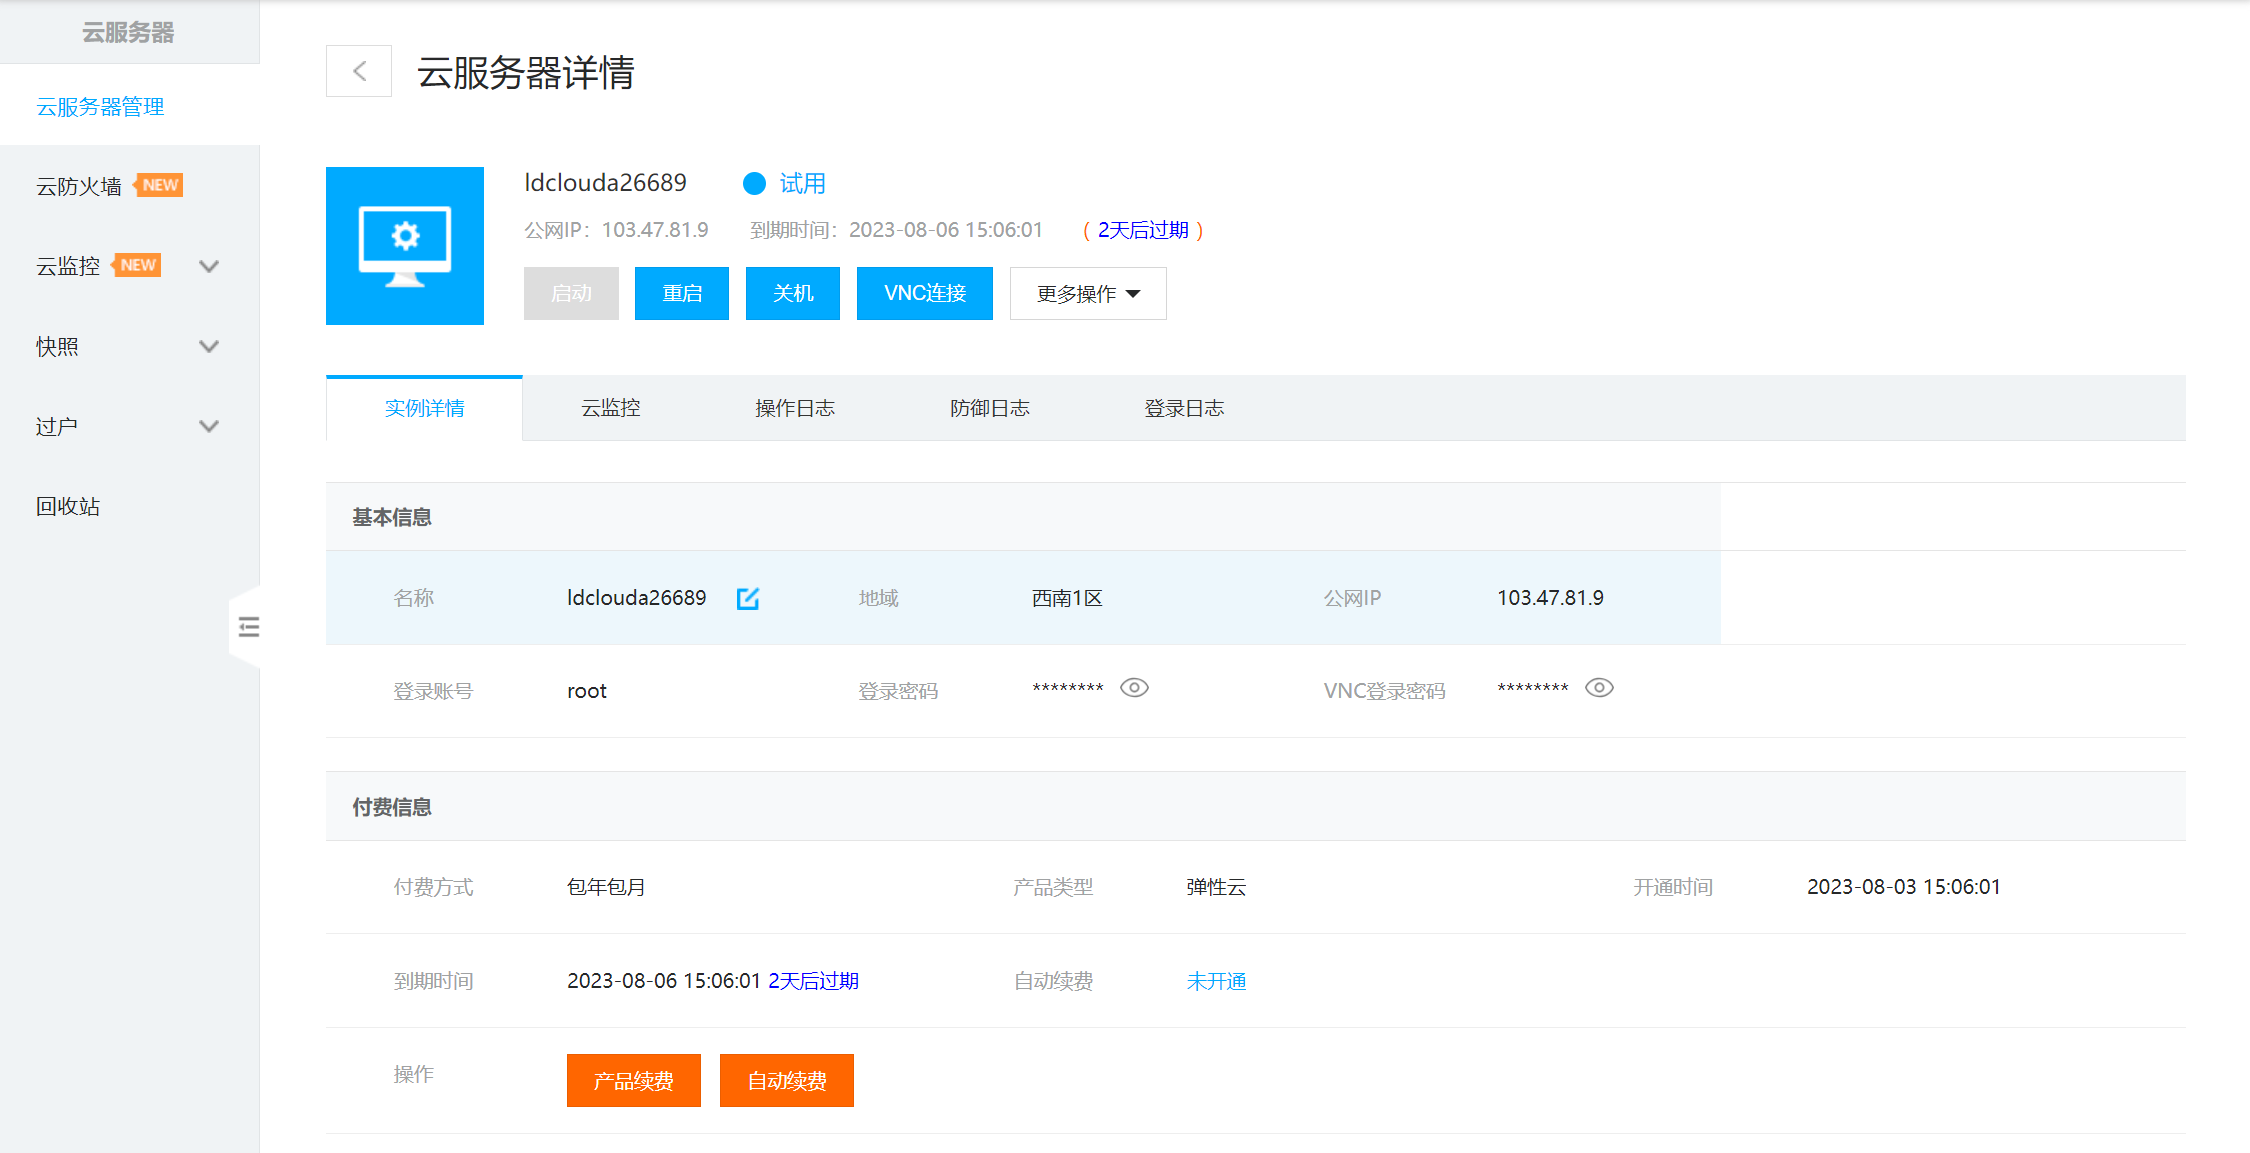Switch to the 防御日志 tab
Screen dimensions: 2250x1153
pos(989,408)
